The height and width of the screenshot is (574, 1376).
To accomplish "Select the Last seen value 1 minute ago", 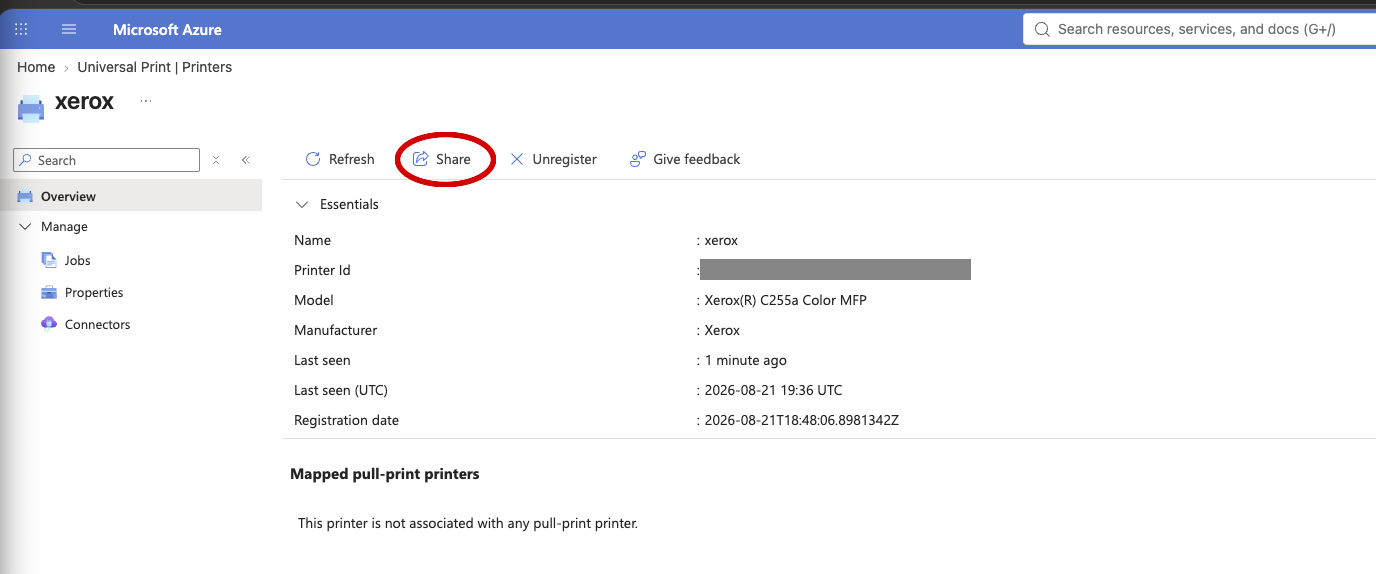I will coord(745,360).
